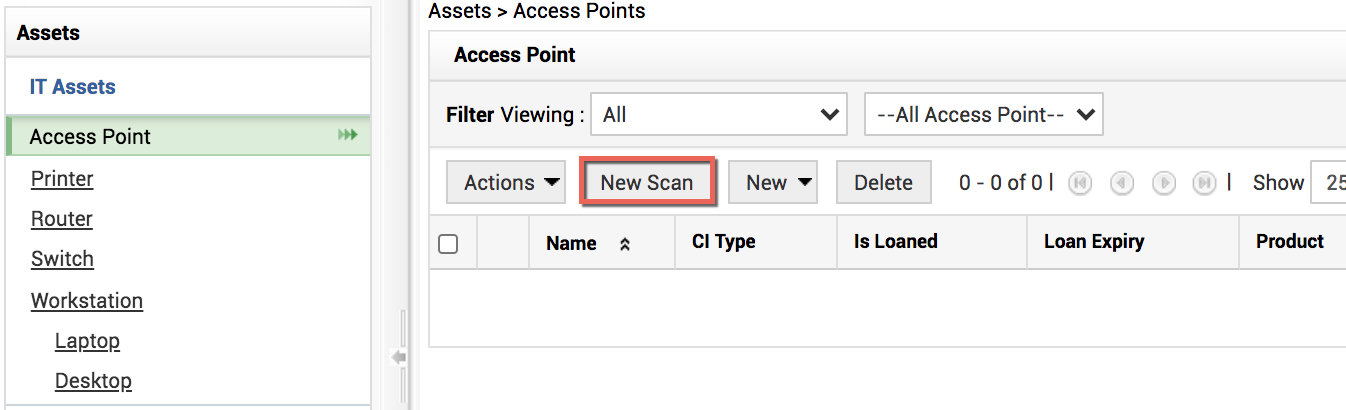Go to first page pagination icon

point(1080,183)
